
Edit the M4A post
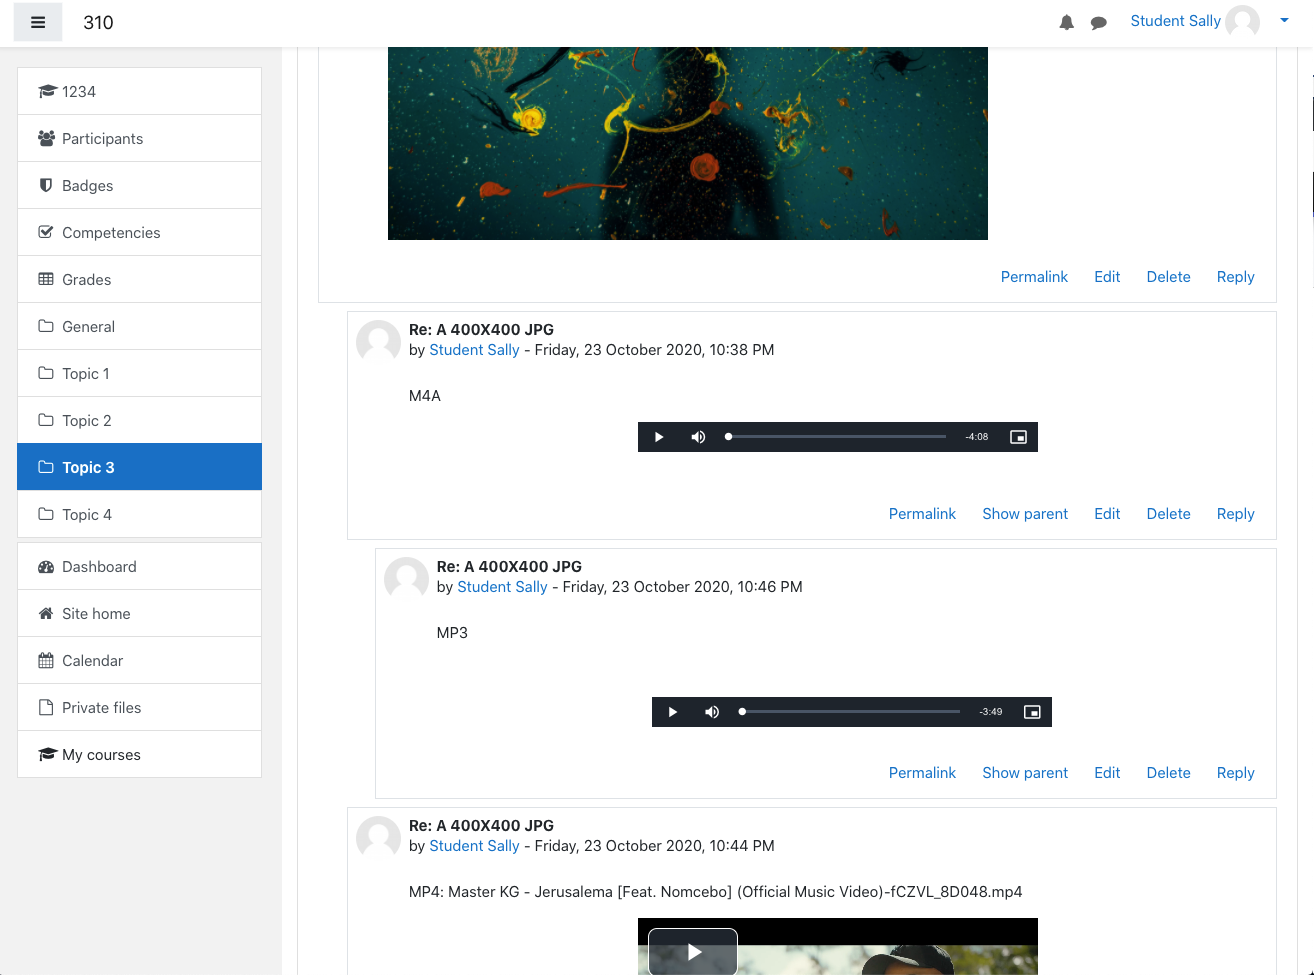pos(1107,514)
